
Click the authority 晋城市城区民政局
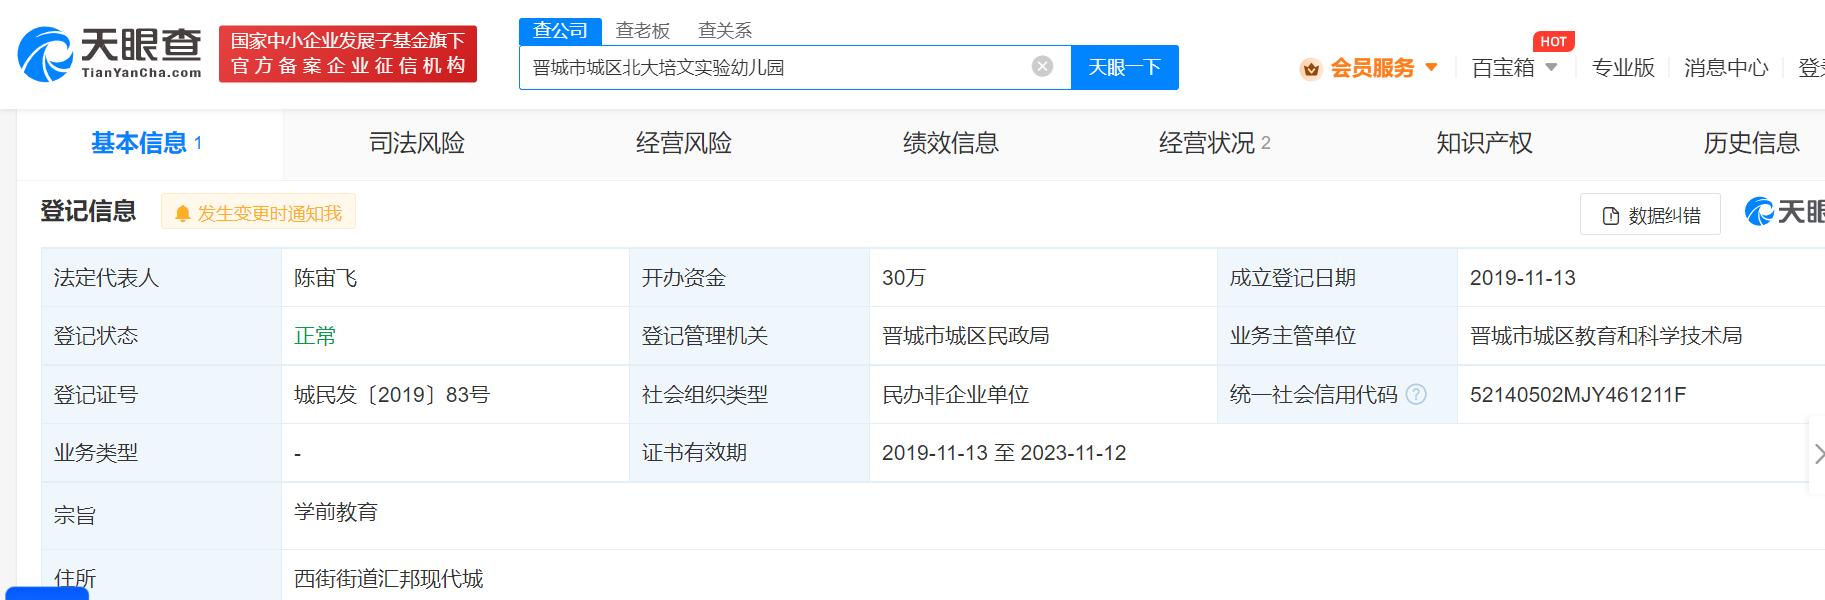click(x=966, y=336)
